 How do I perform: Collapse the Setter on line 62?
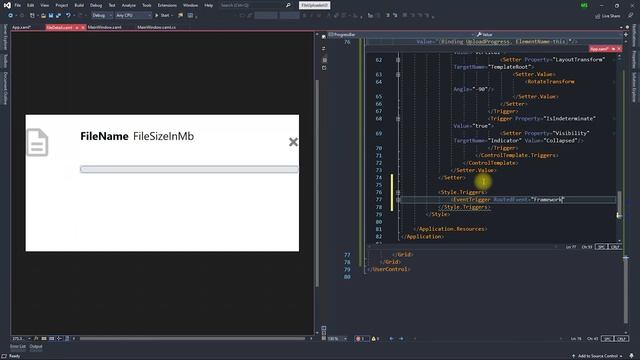click(398, 60)
